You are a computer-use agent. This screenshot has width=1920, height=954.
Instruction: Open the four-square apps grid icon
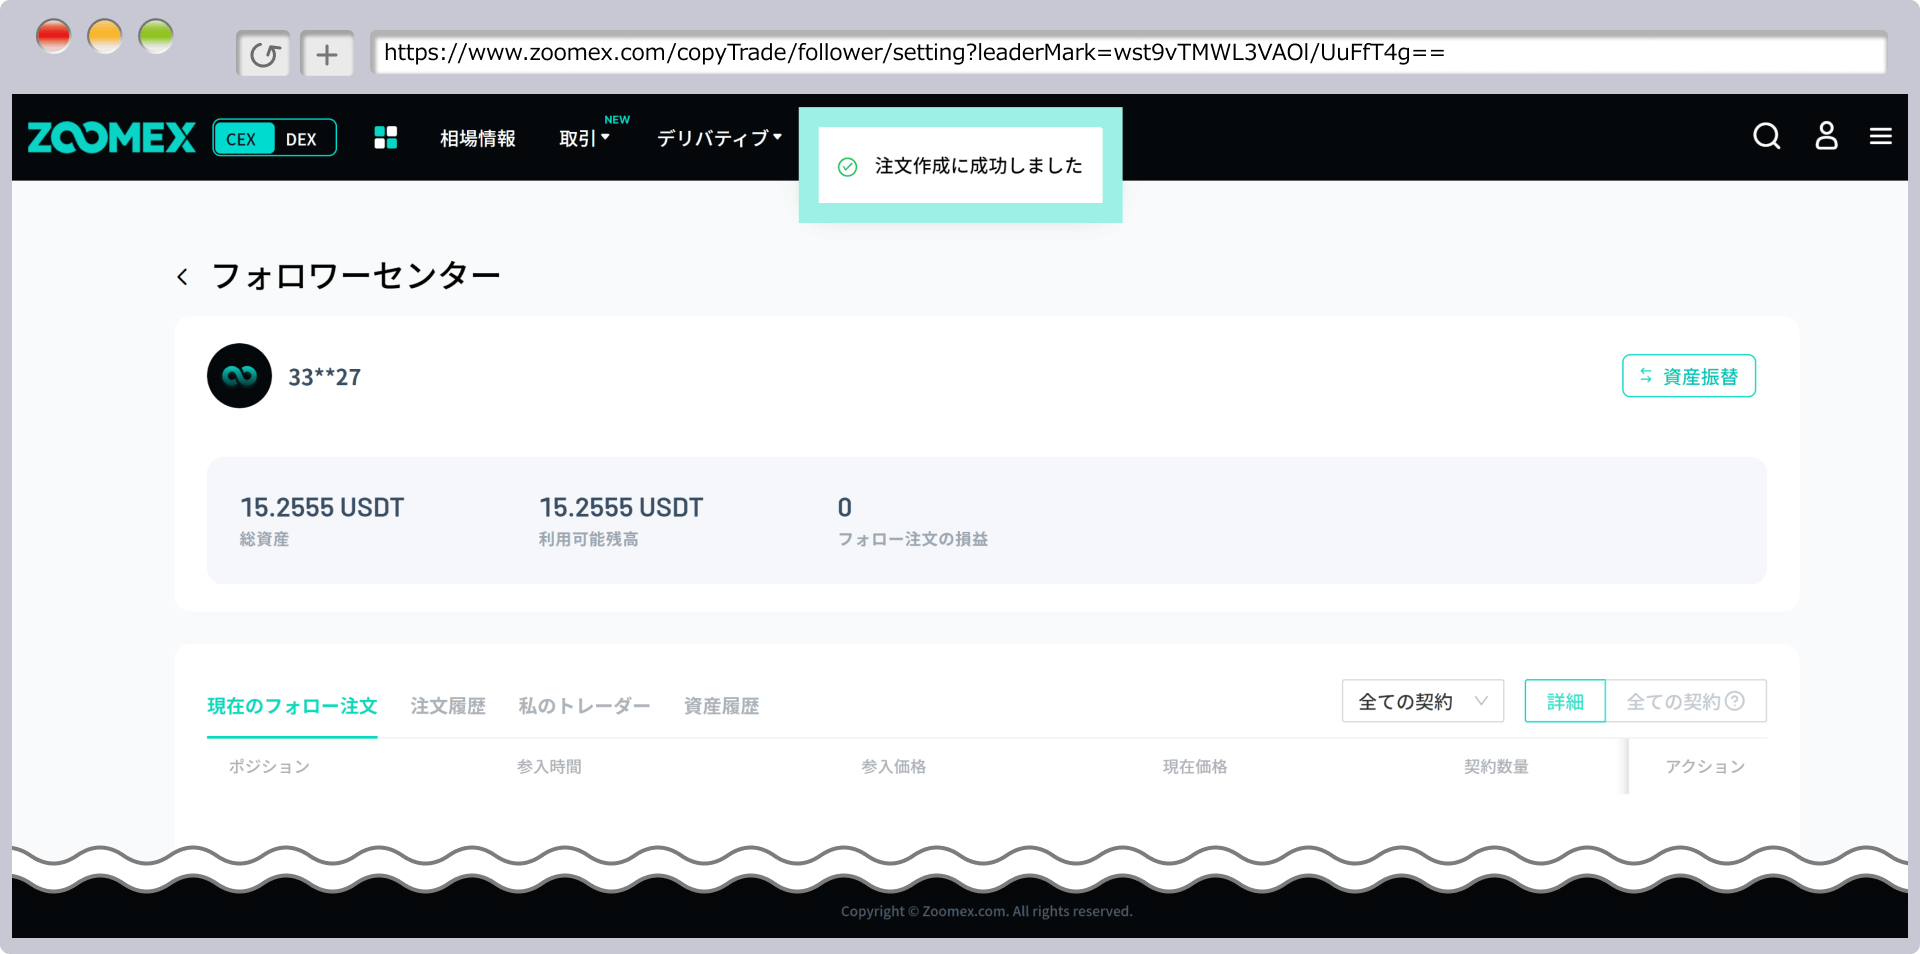click(x=386, y=137)
